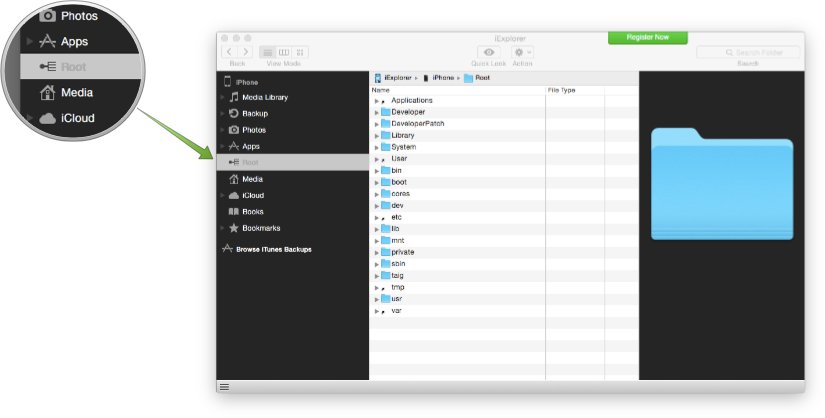
Task: Click the Bookmarks star icon
Action: (234, 228)
